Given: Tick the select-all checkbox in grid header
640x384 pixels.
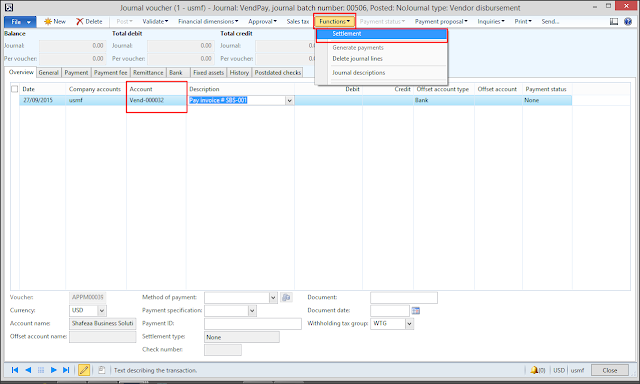Looking at the screenshot, I should (15, 89).
